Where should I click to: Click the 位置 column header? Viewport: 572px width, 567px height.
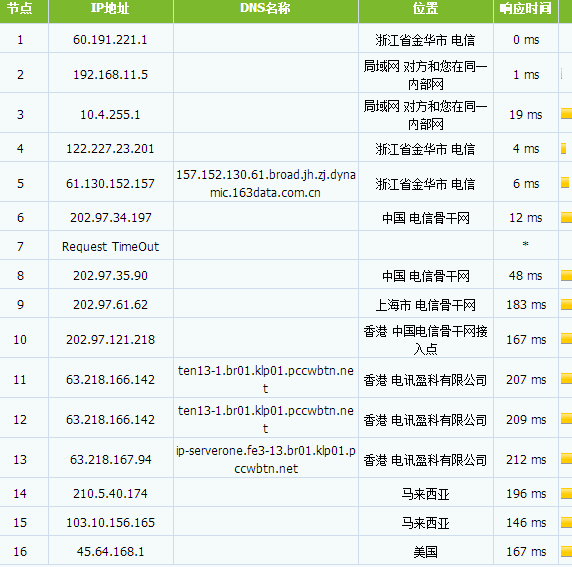point(425,8)
